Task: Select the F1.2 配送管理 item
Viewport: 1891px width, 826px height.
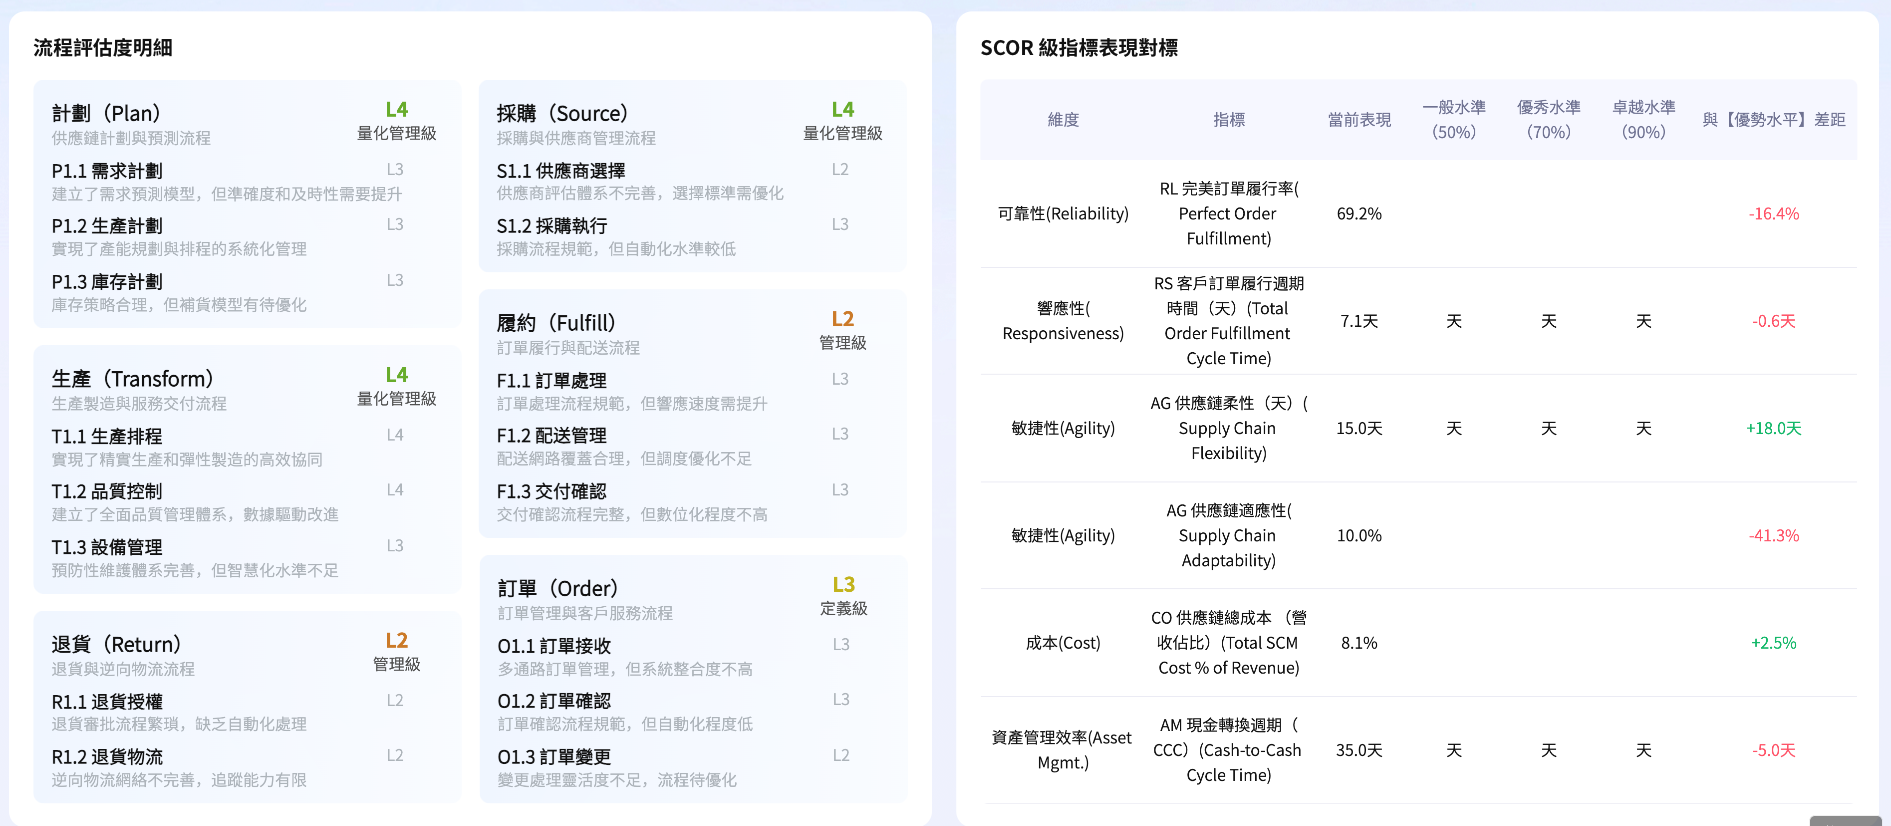Action: coord(691,446)
